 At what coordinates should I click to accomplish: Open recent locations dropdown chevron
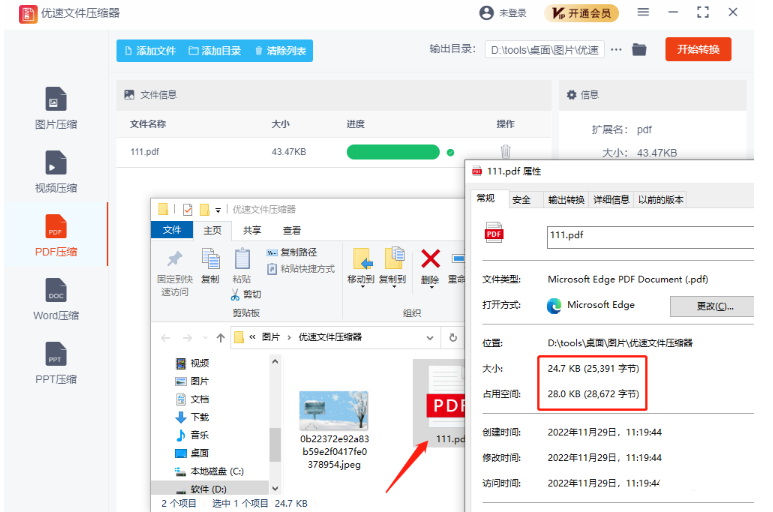click(205, 338)
